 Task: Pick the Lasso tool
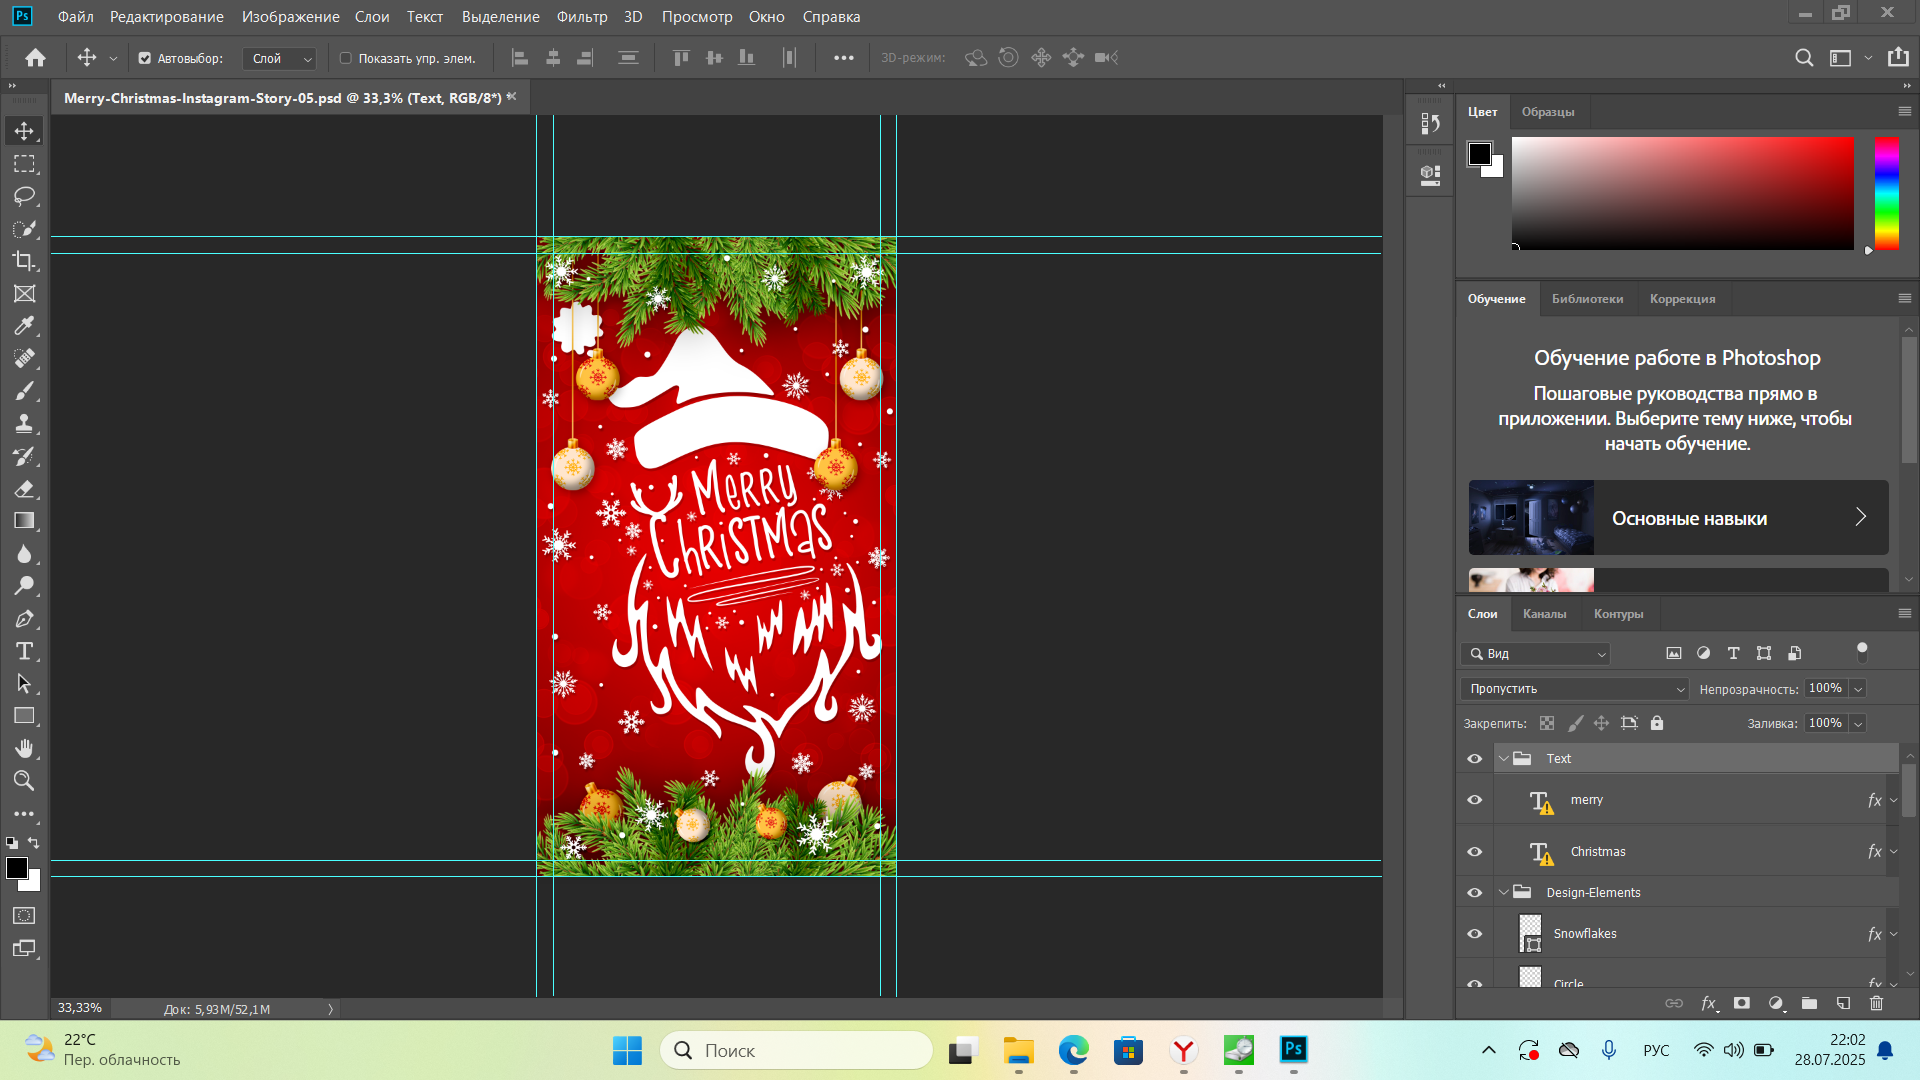24,196
